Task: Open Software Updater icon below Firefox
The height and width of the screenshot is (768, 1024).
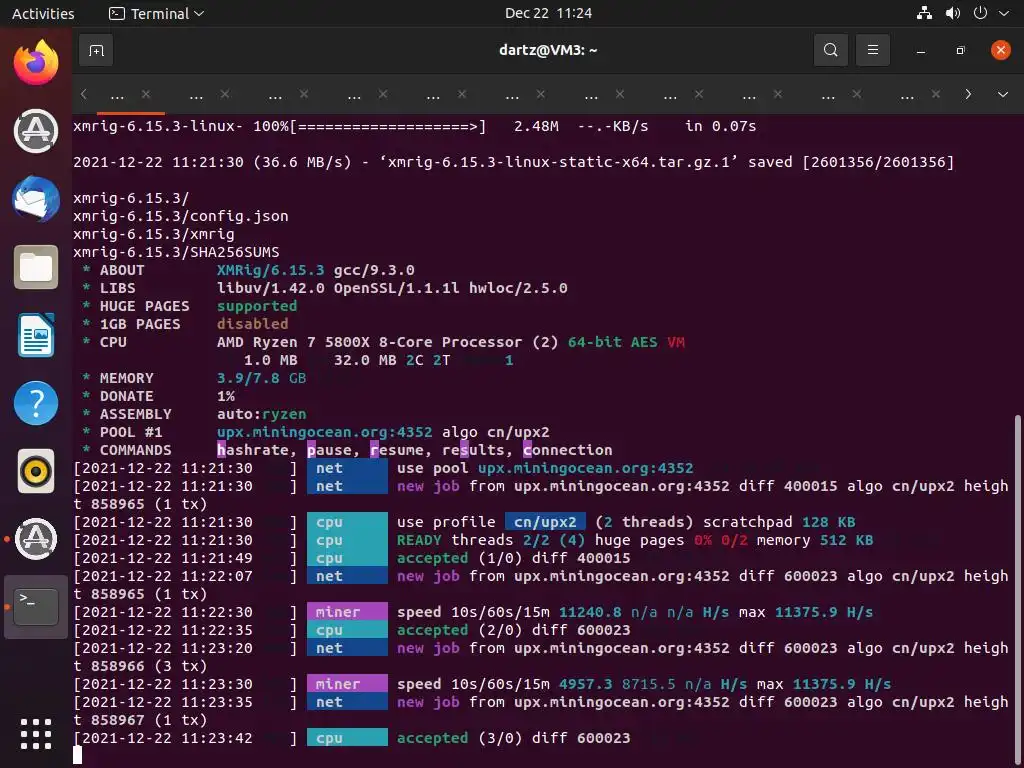Action: coord(36,131)
